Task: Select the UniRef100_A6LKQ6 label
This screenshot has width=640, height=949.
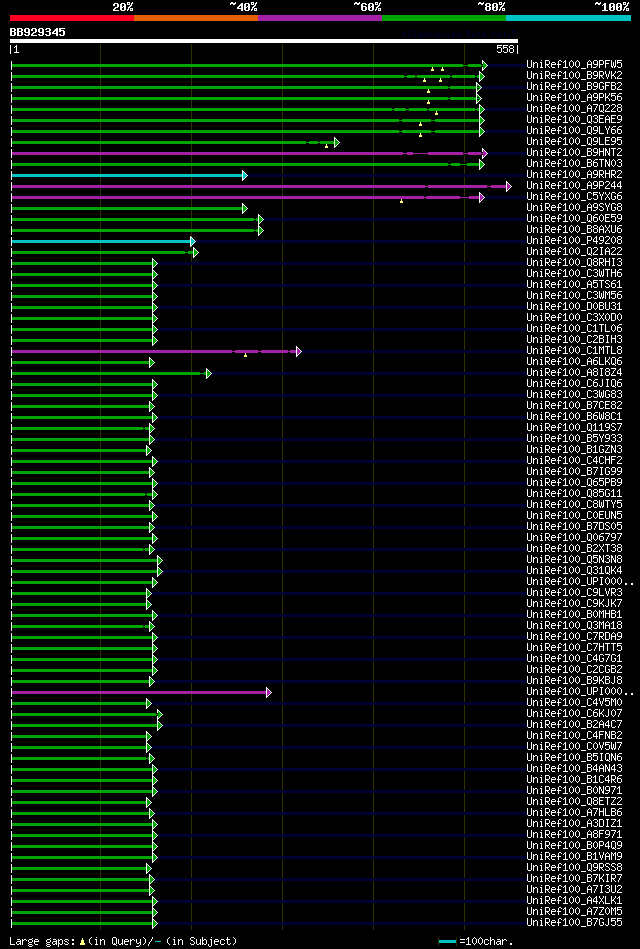Action: coord(575,361)
